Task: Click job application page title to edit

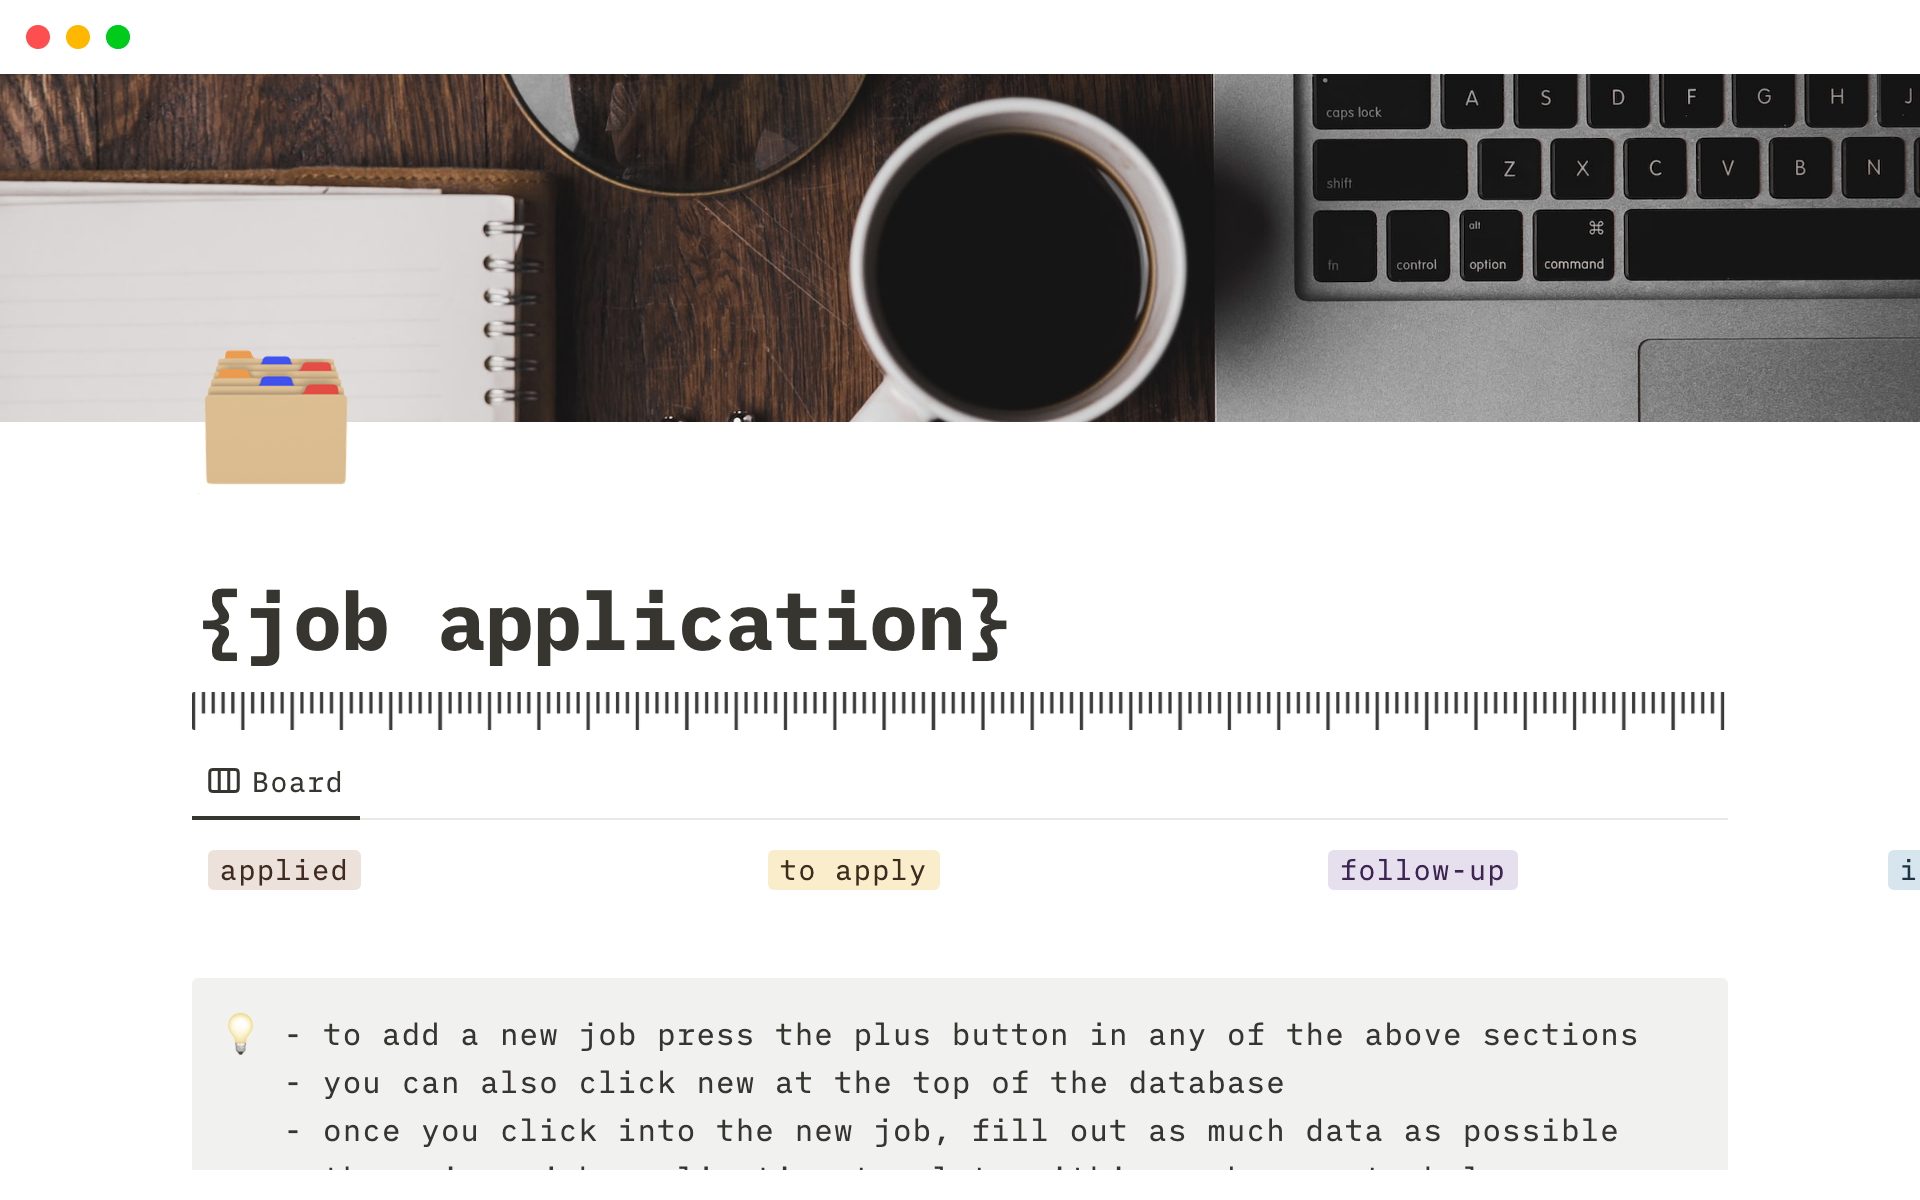Action: tap(603, 624)
